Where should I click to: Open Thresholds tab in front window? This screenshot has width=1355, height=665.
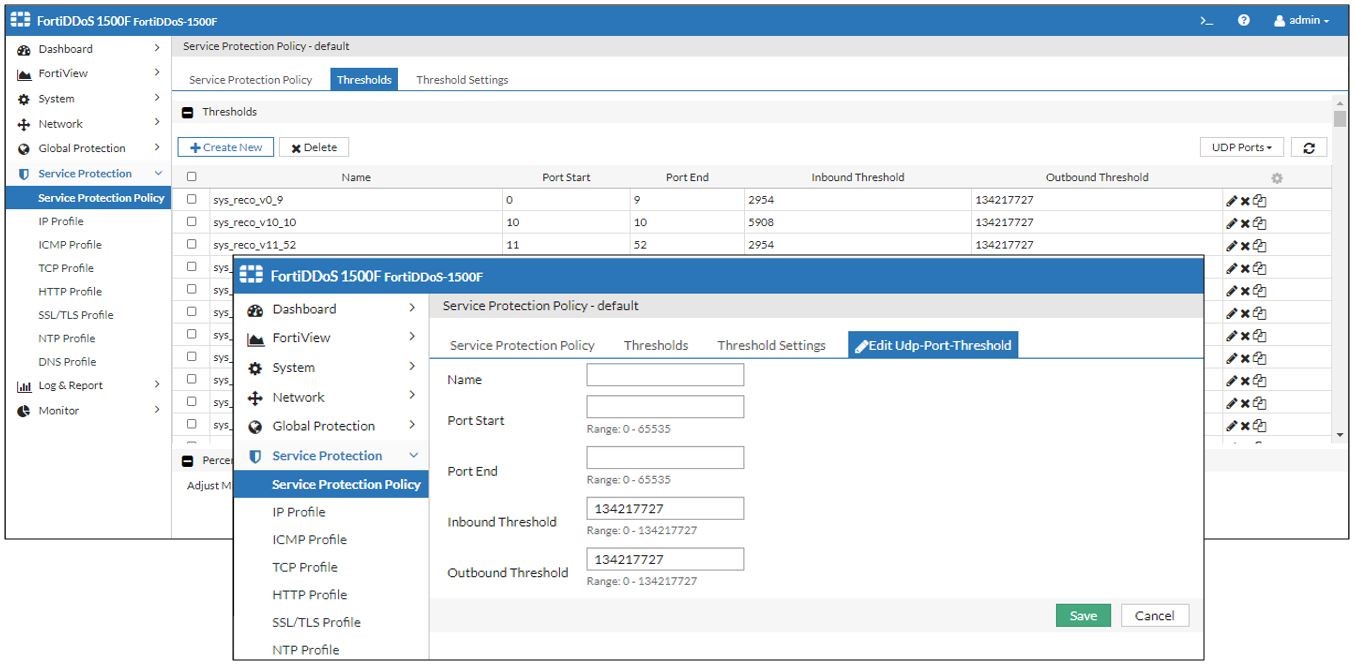[656, 345]
